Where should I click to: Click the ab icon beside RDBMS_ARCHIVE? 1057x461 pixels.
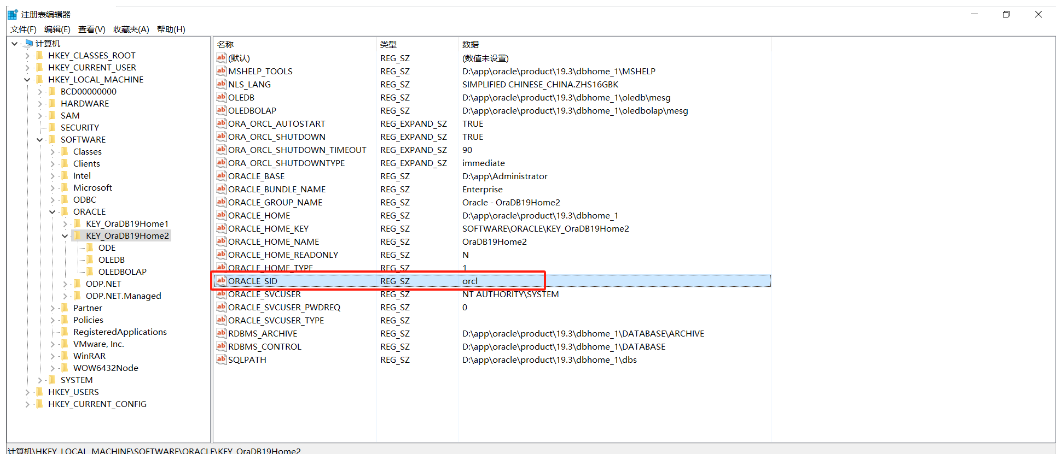tap(220, 334)
